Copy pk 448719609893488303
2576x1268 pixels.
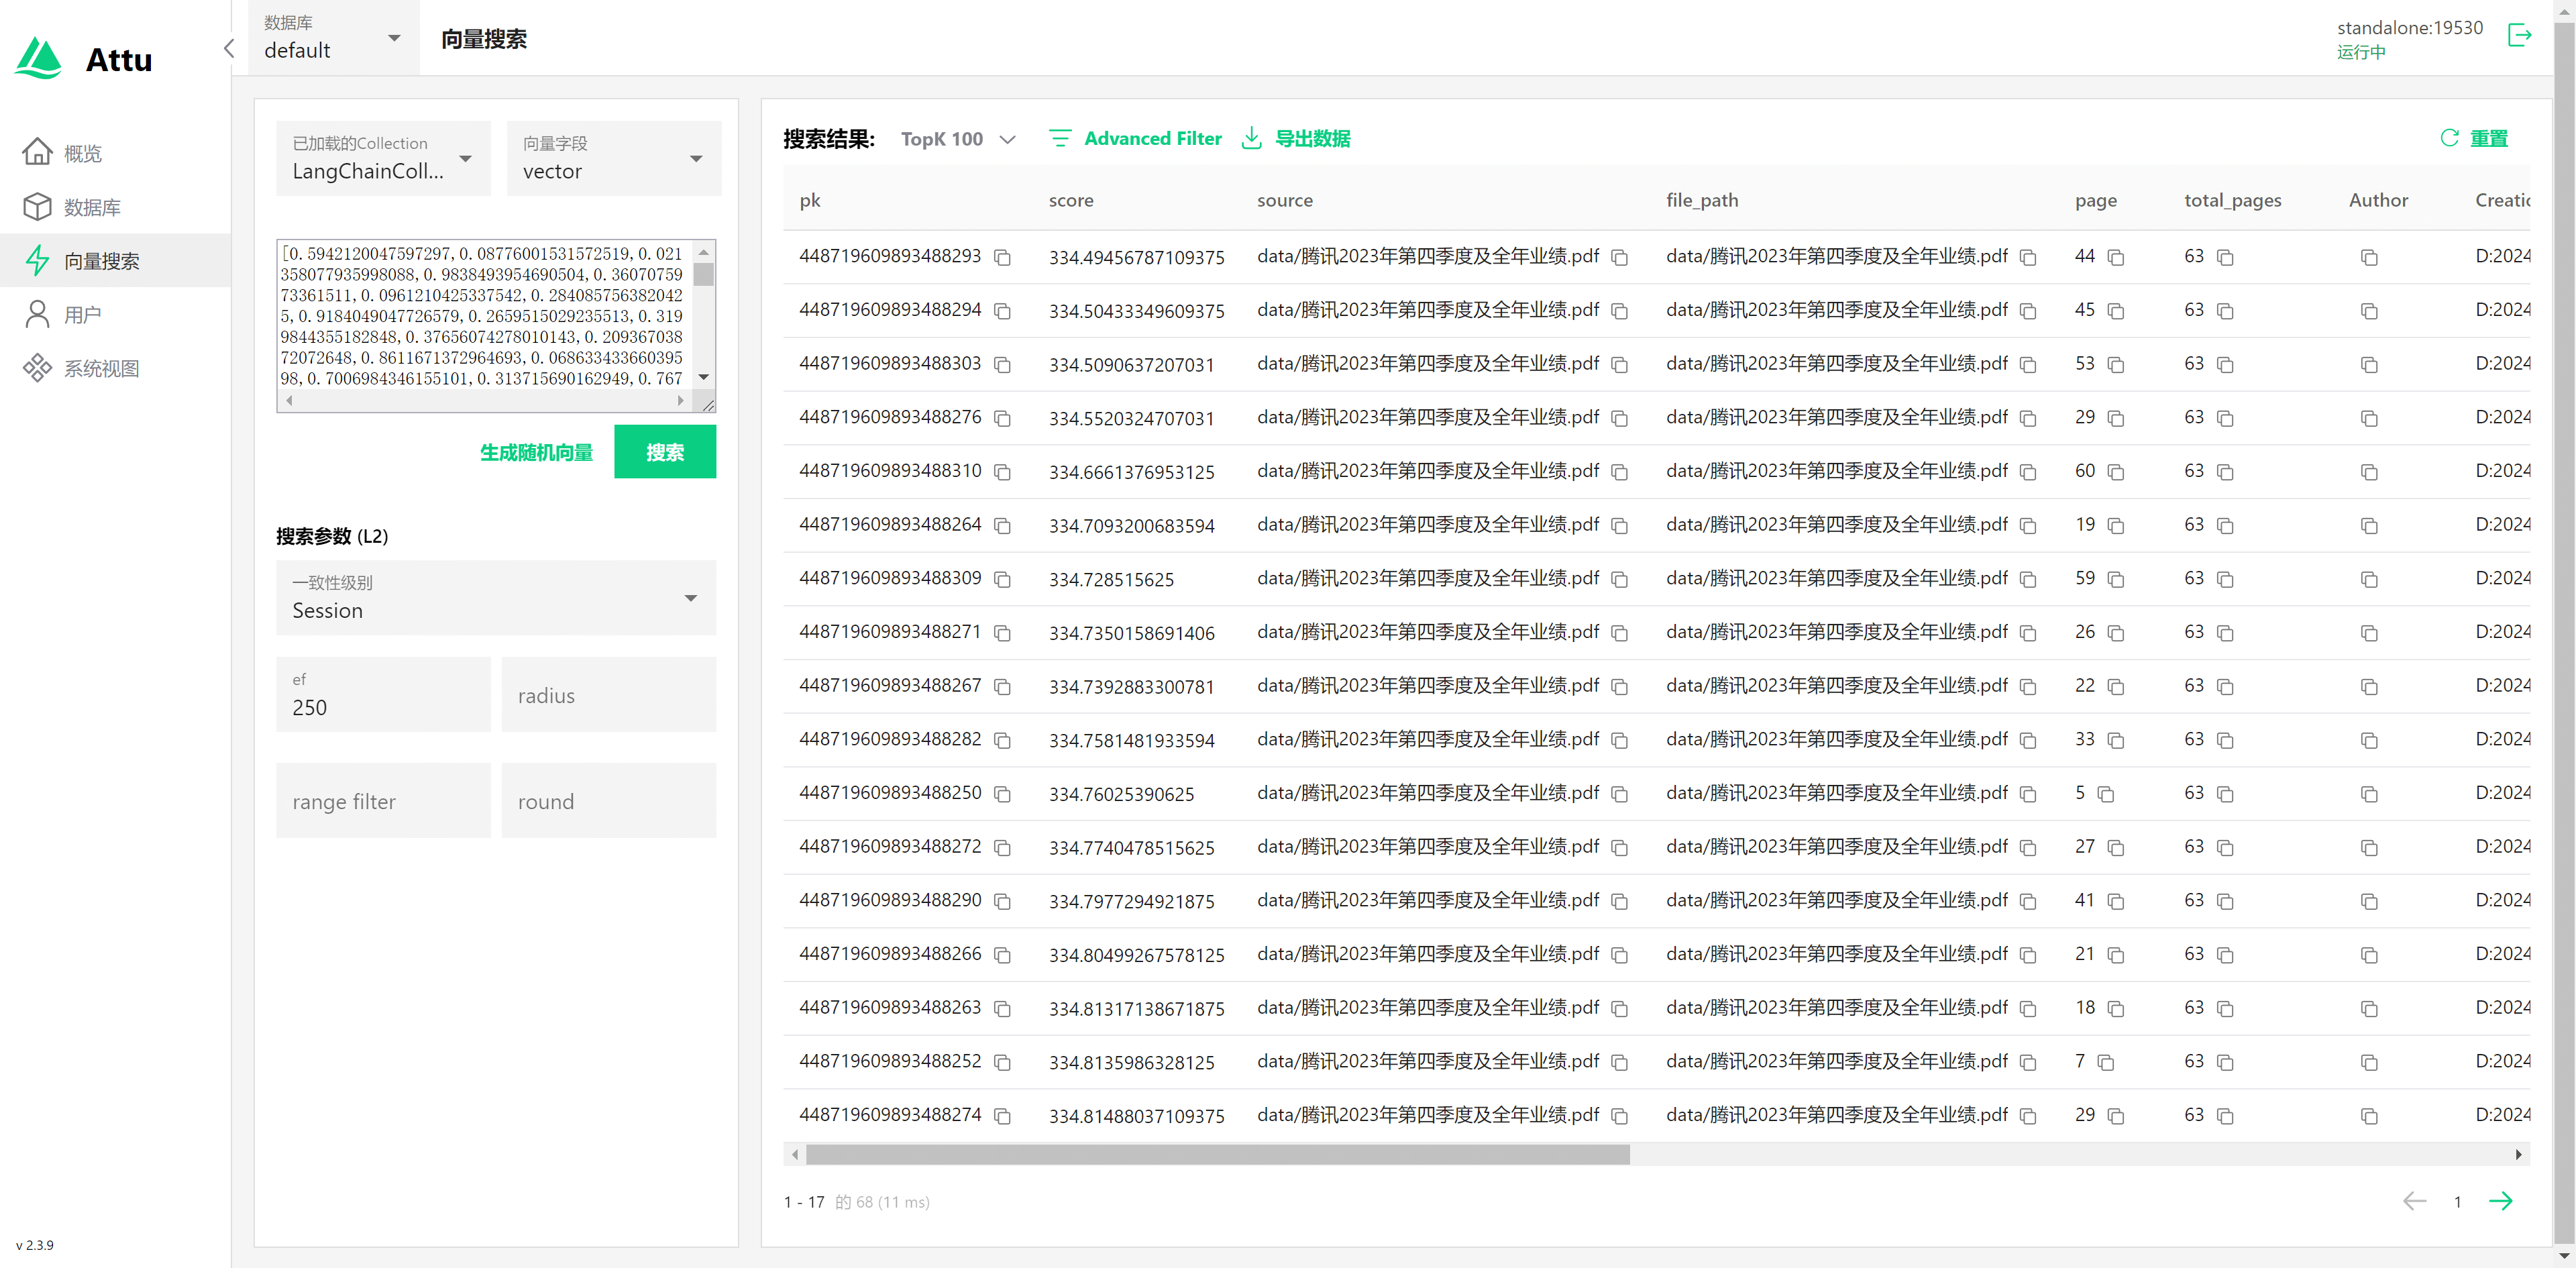tap(1002, 365)
